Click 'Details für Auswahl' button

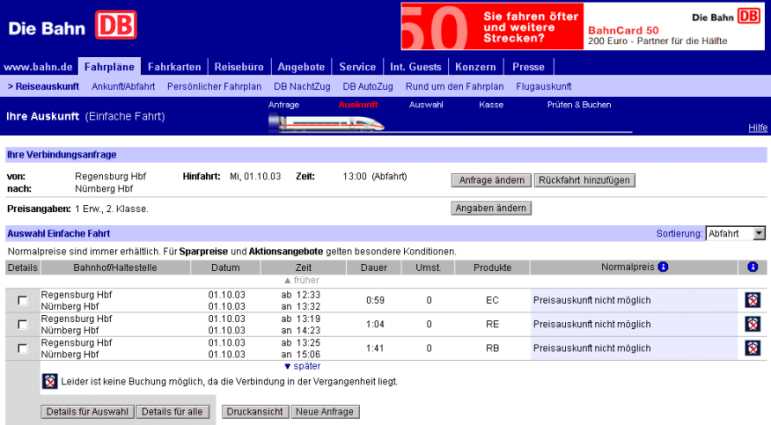click(87, 412)
